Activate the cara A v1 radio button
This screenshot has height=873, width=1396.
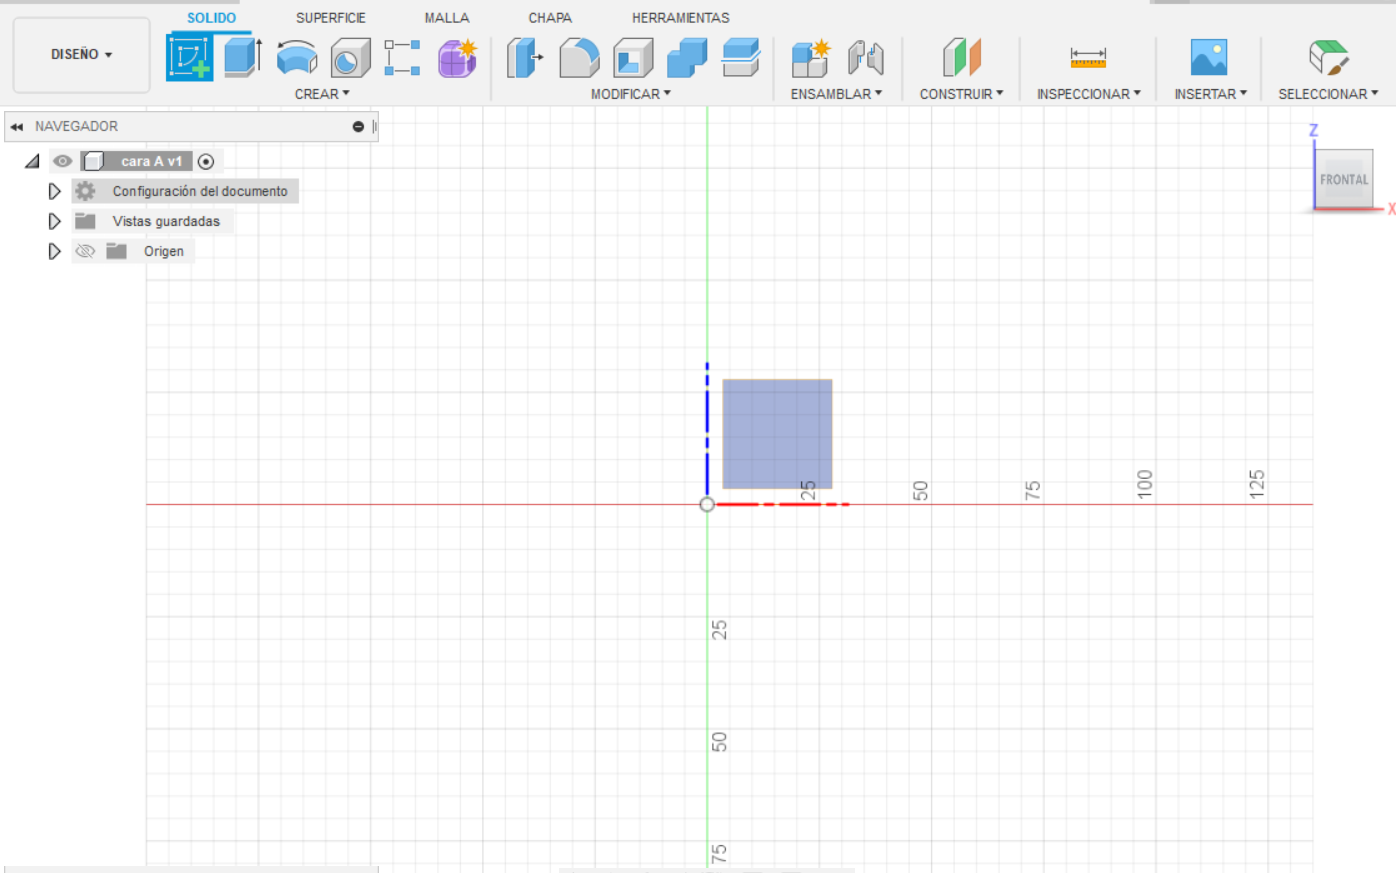click(x=206, y=161)
